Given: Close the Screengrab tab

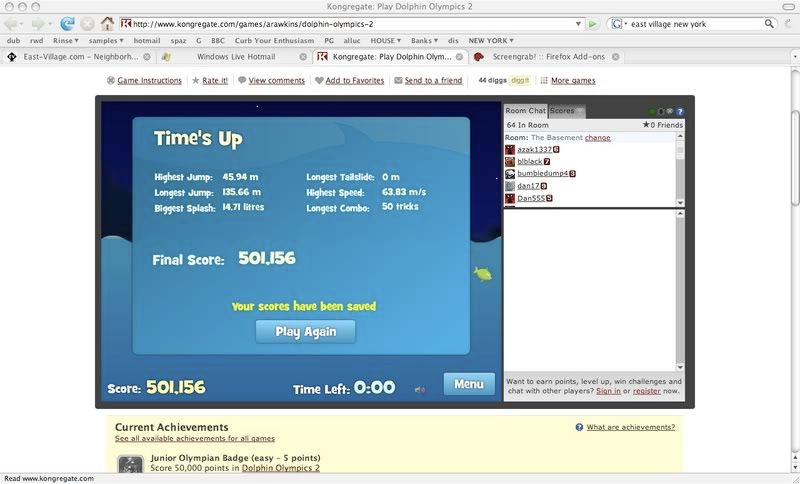Looking at the screenshot, I should click(615, 57).
